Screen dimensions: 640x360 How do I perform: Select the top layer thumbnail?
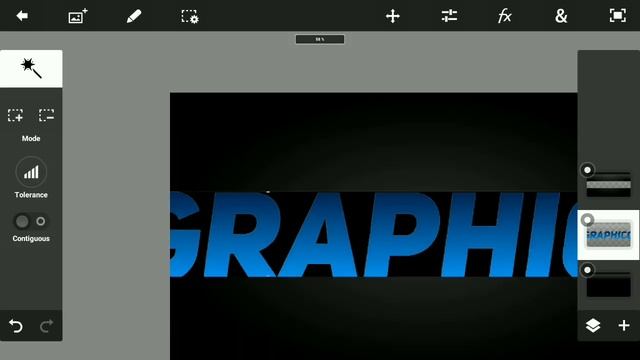[x=609, y=185]
